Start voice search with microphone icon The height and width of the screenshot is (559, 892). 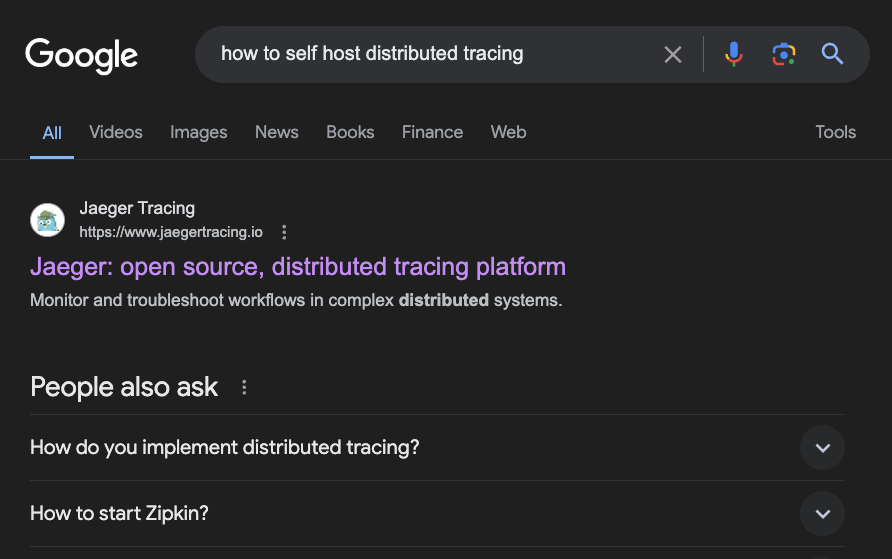coord(734,54)
